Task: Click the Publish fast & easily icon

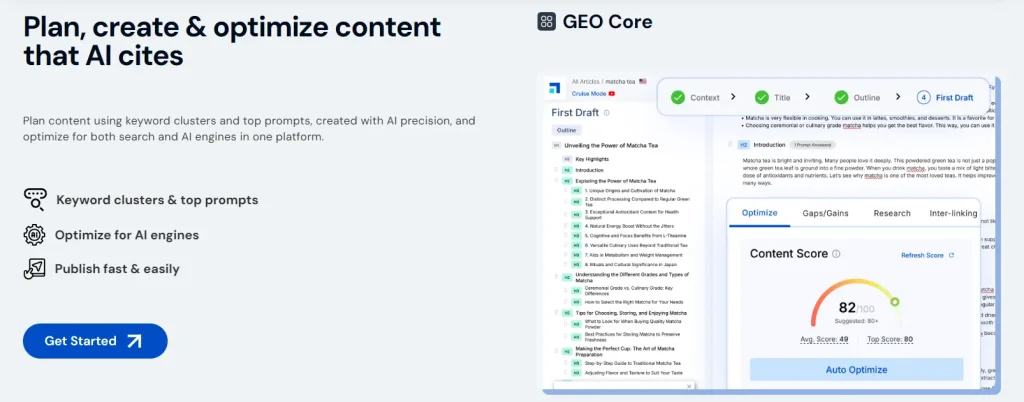Action: click(x=35, y=268)
